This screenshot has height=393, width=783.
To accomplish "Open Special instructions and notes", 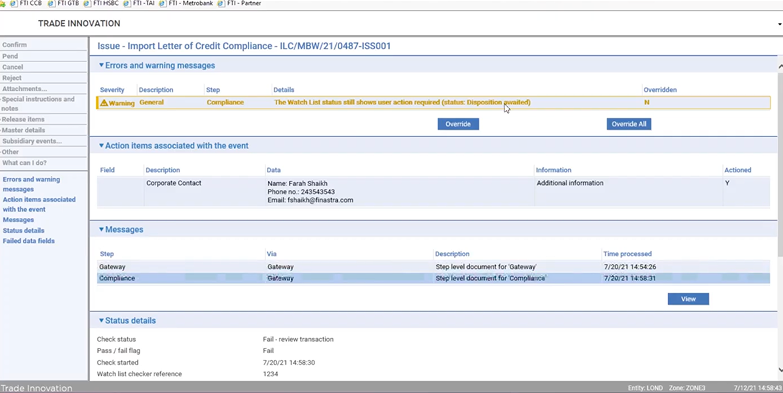I will coord(38,103).
